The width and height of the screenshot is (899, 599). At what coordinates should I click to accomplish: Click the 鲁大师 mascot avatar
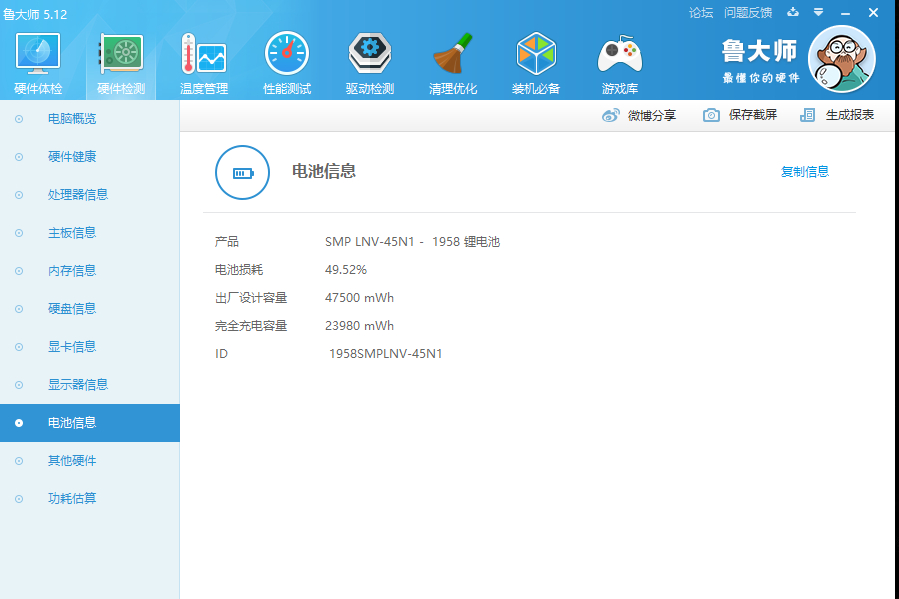[x=842, y=59]
